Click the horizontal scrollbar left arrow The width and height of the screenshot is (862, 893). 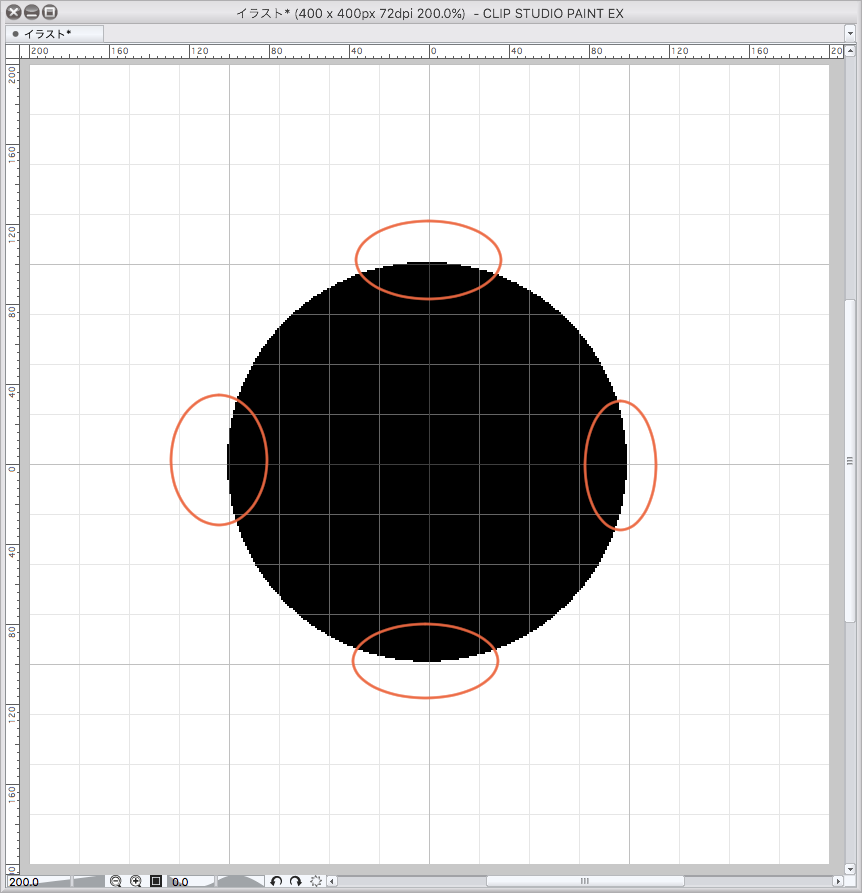point(333,881)
